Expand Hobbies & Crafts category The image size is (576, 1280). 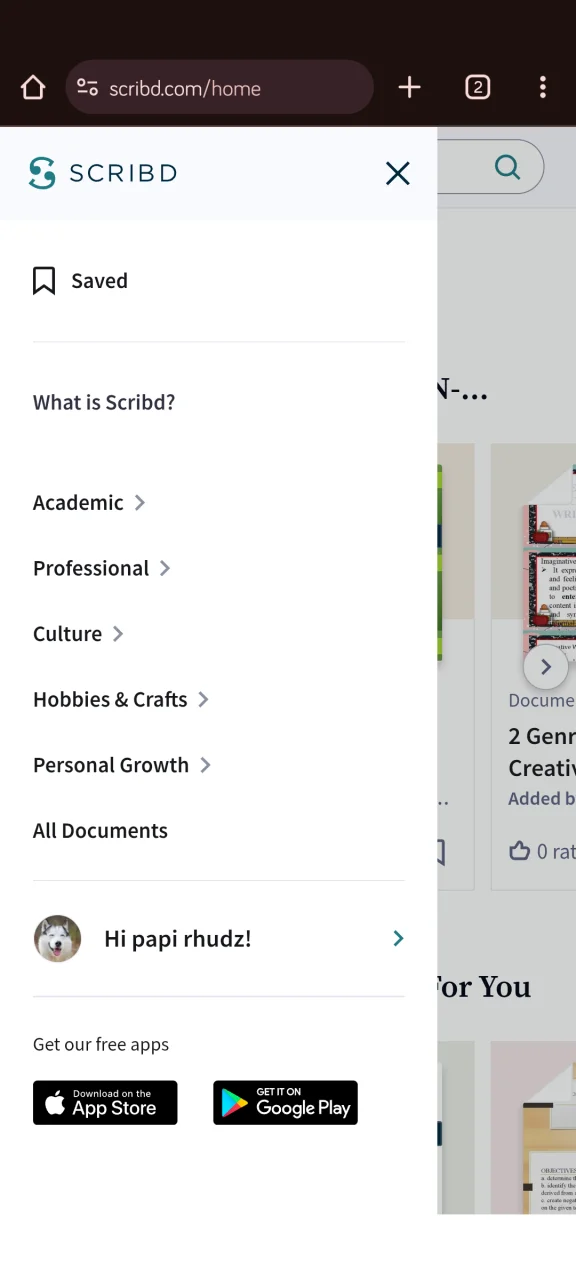[x=121, y=700]
